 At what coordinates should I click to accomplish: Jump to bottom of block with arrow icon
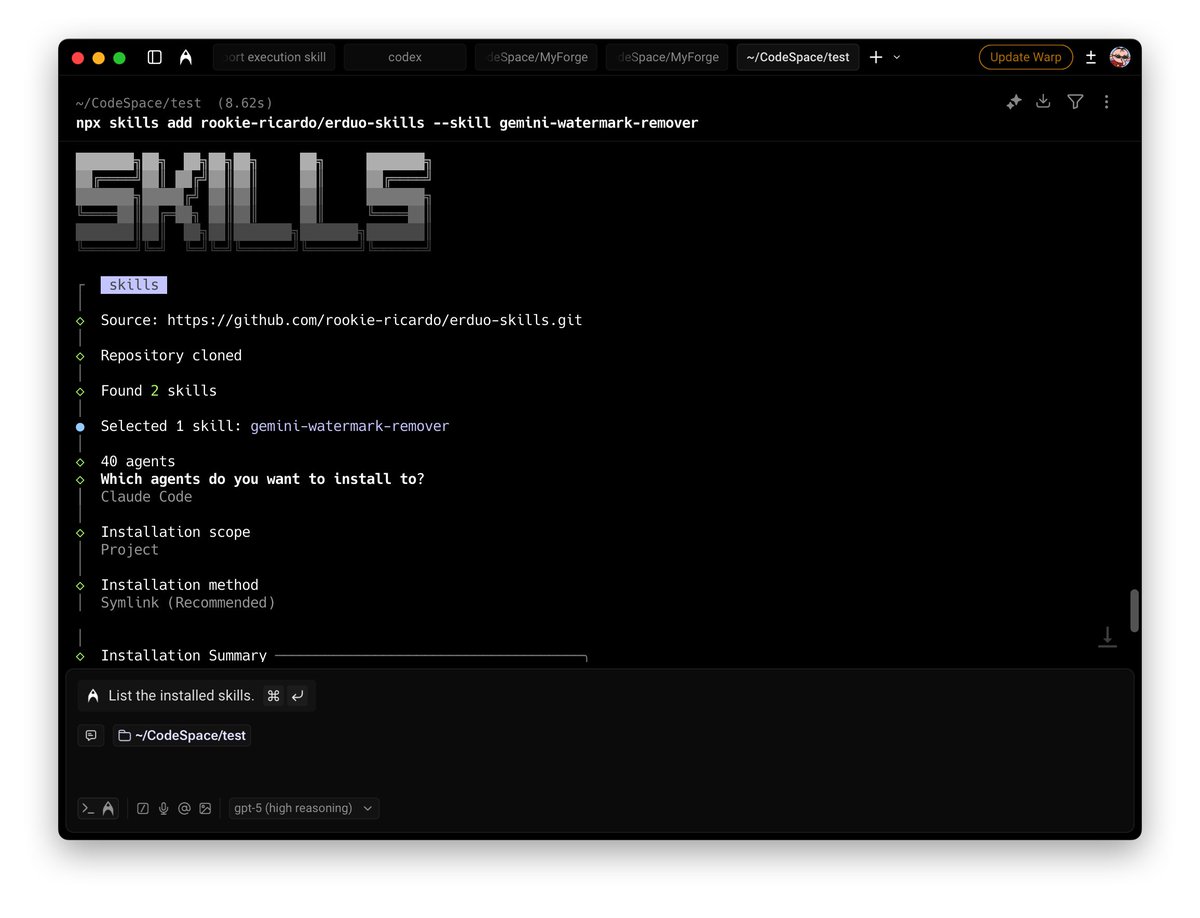(x=1107, y=637)
